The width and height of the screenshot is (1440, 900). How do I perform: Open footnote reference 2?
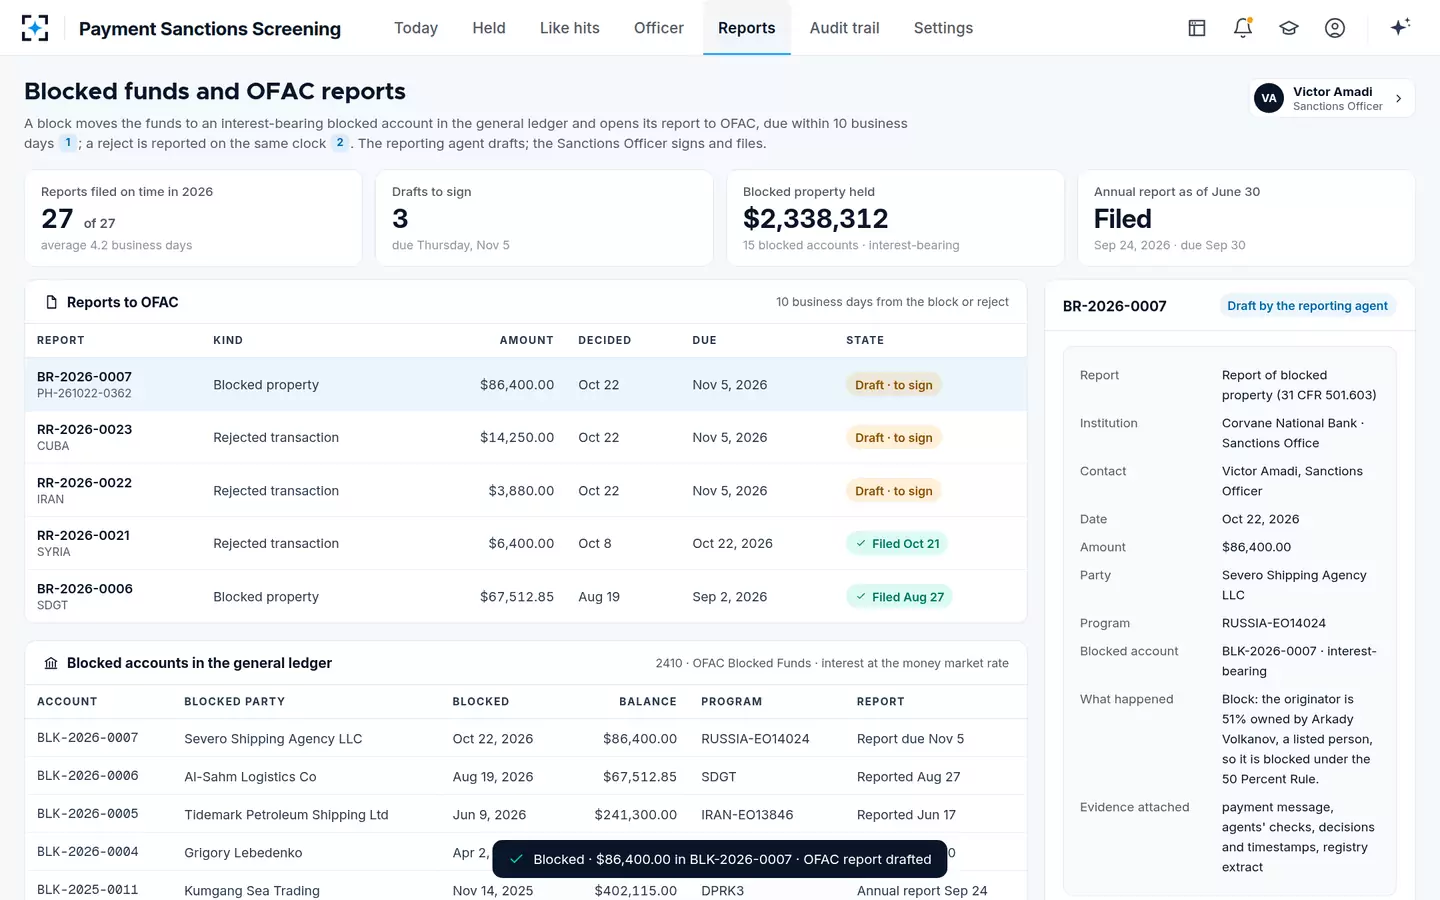pyautogui.click(x=340, y=143)
